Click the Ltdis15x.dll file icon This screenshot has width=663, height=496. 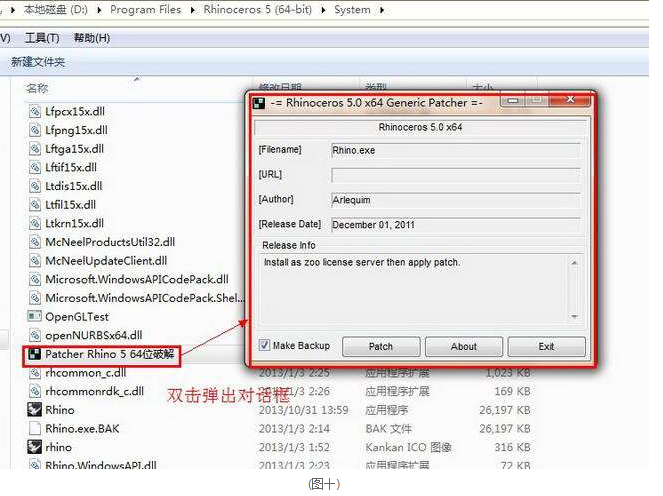35,186
